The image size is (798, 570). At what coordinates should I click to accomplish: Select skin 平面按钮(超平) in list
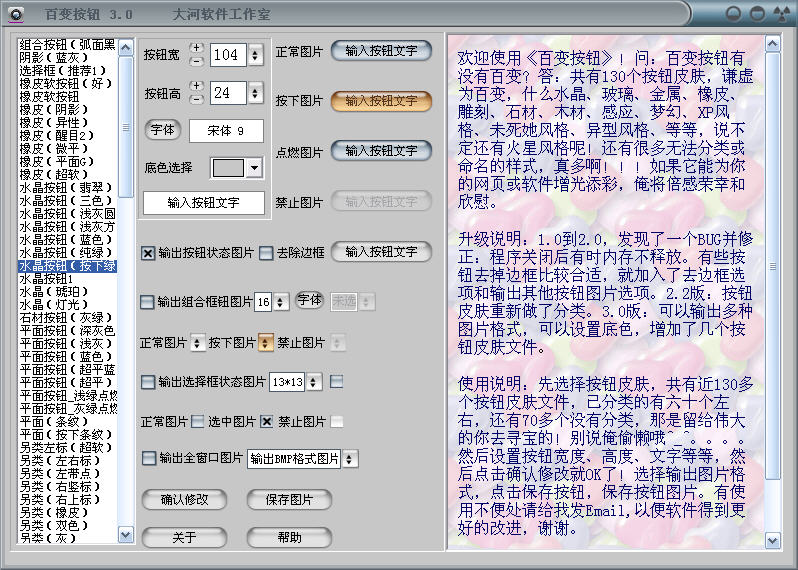click(x=68, y=383)
